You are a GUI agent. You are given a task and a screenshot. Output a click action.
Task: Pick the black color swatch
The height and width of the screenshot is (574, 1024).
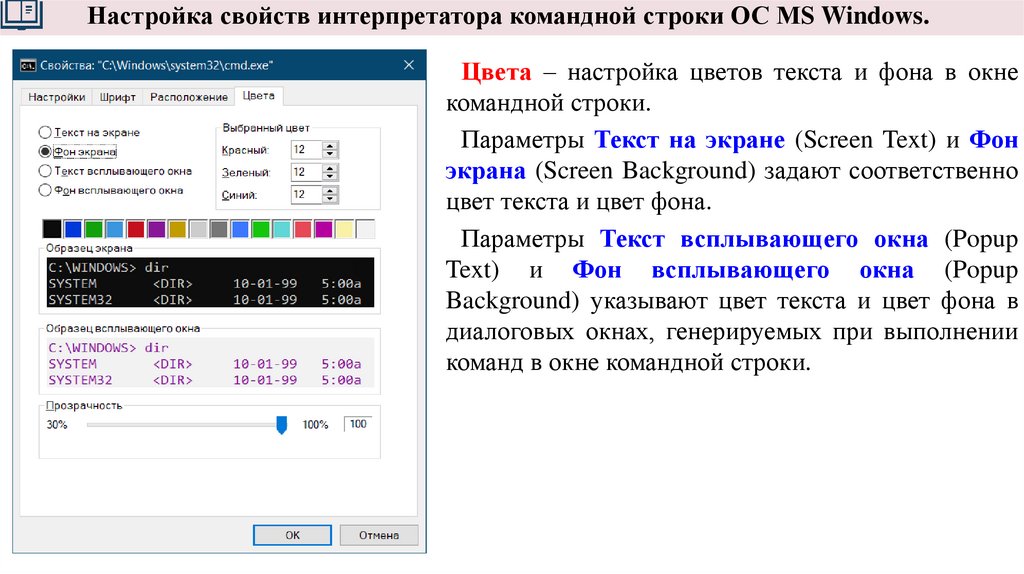pyautogui.click(x=52, y=229)
